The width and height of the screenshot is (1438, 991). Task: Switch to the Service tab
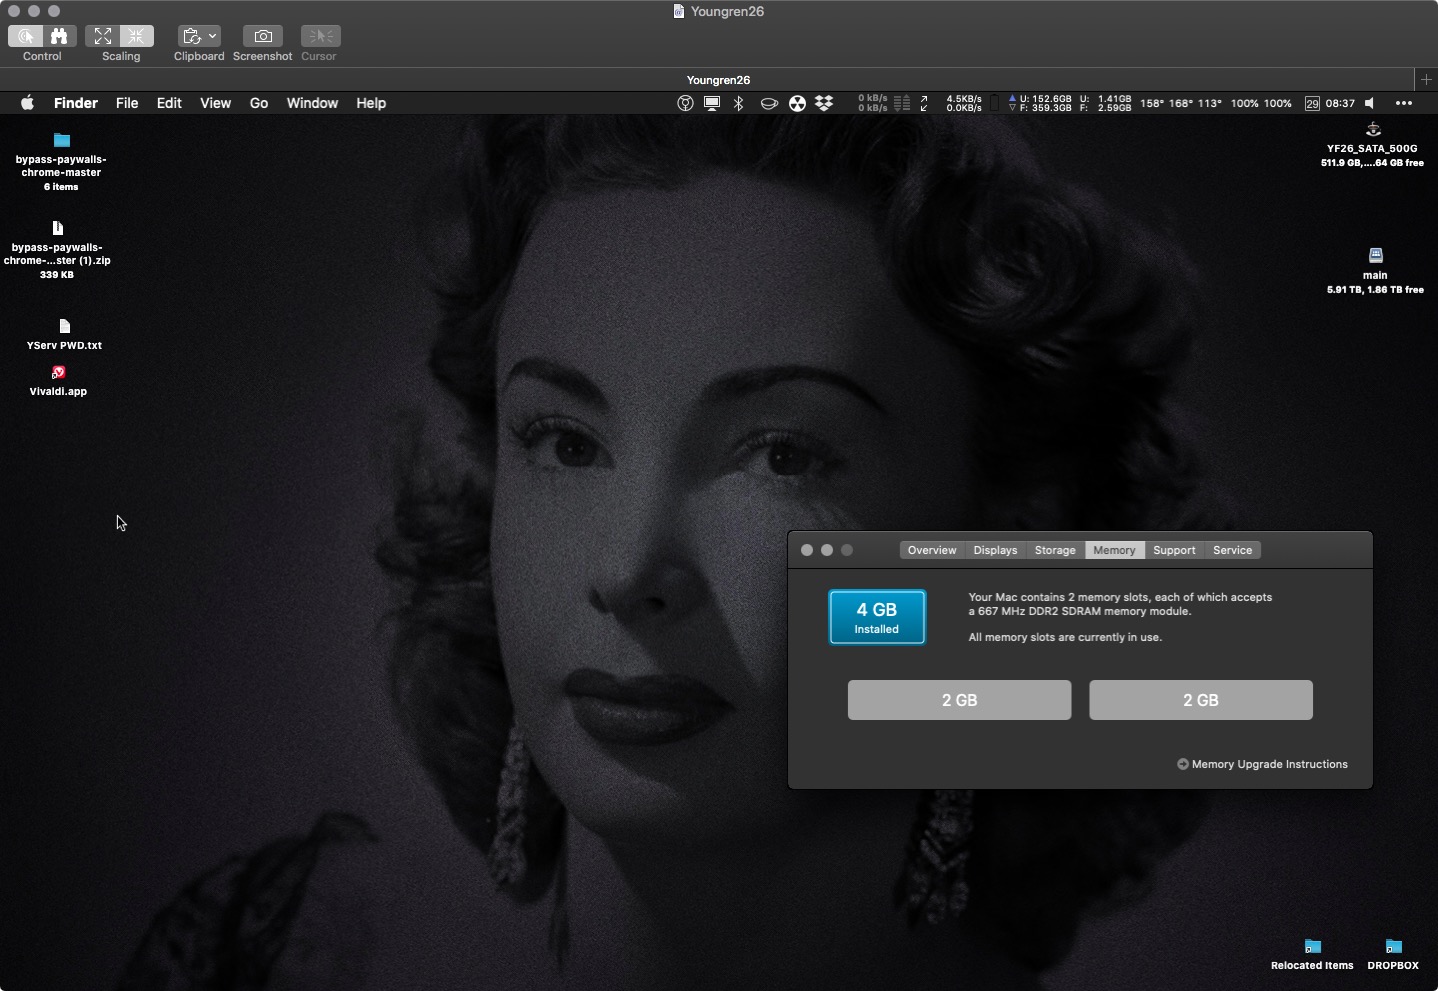pos(1232,550)
